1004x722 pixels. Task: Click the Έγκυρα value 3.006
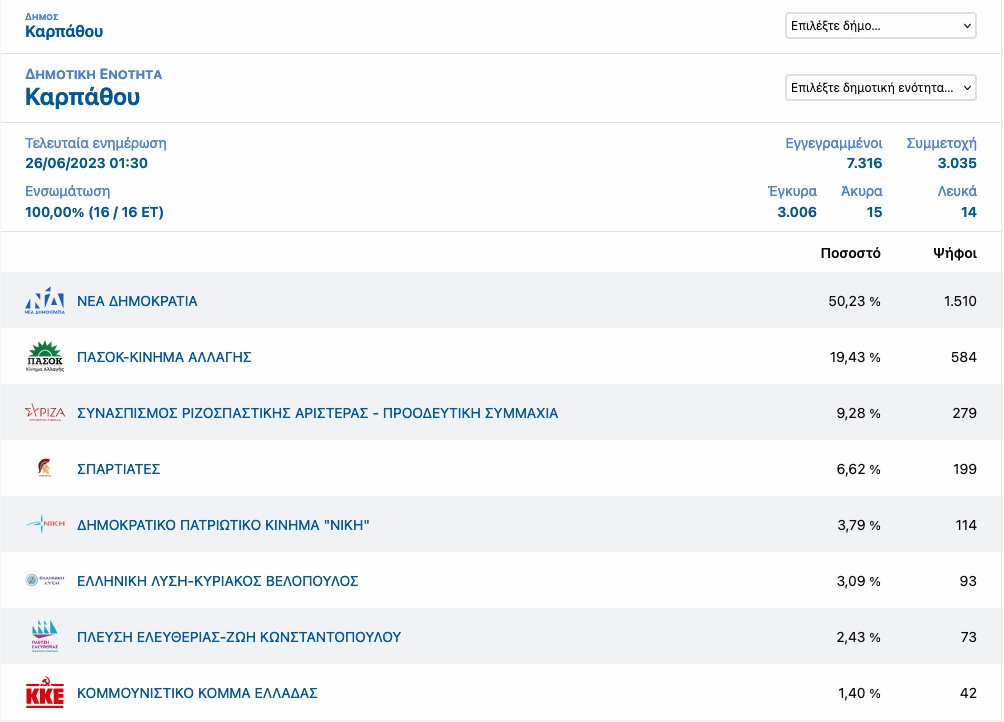tap(797, 212)
